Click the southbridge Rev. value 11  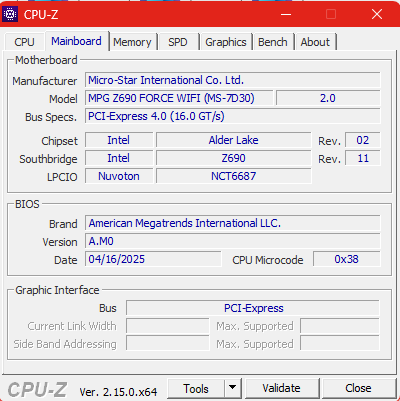point(363,158)
